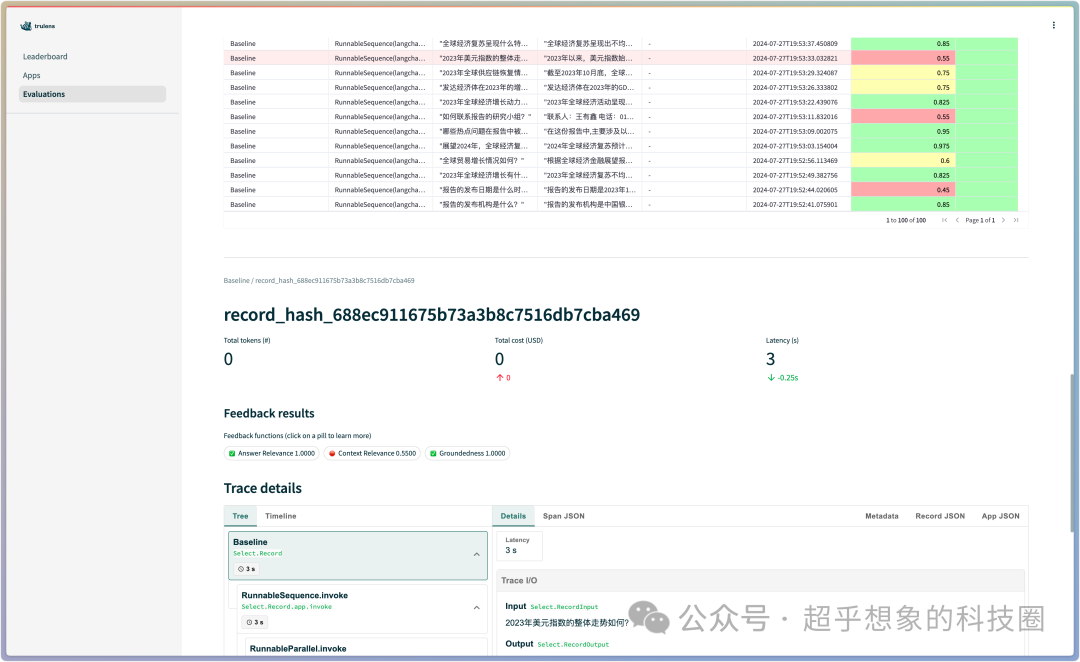
Task: Click clock icon on Baseline tree node
Action: tap(239, 569)
